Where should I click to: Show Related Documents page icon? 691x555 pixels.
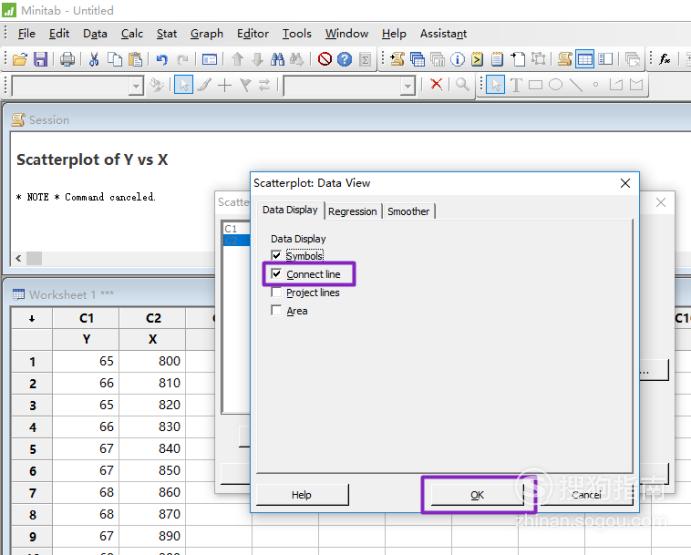pyautogui.click(x=518, y=59)
